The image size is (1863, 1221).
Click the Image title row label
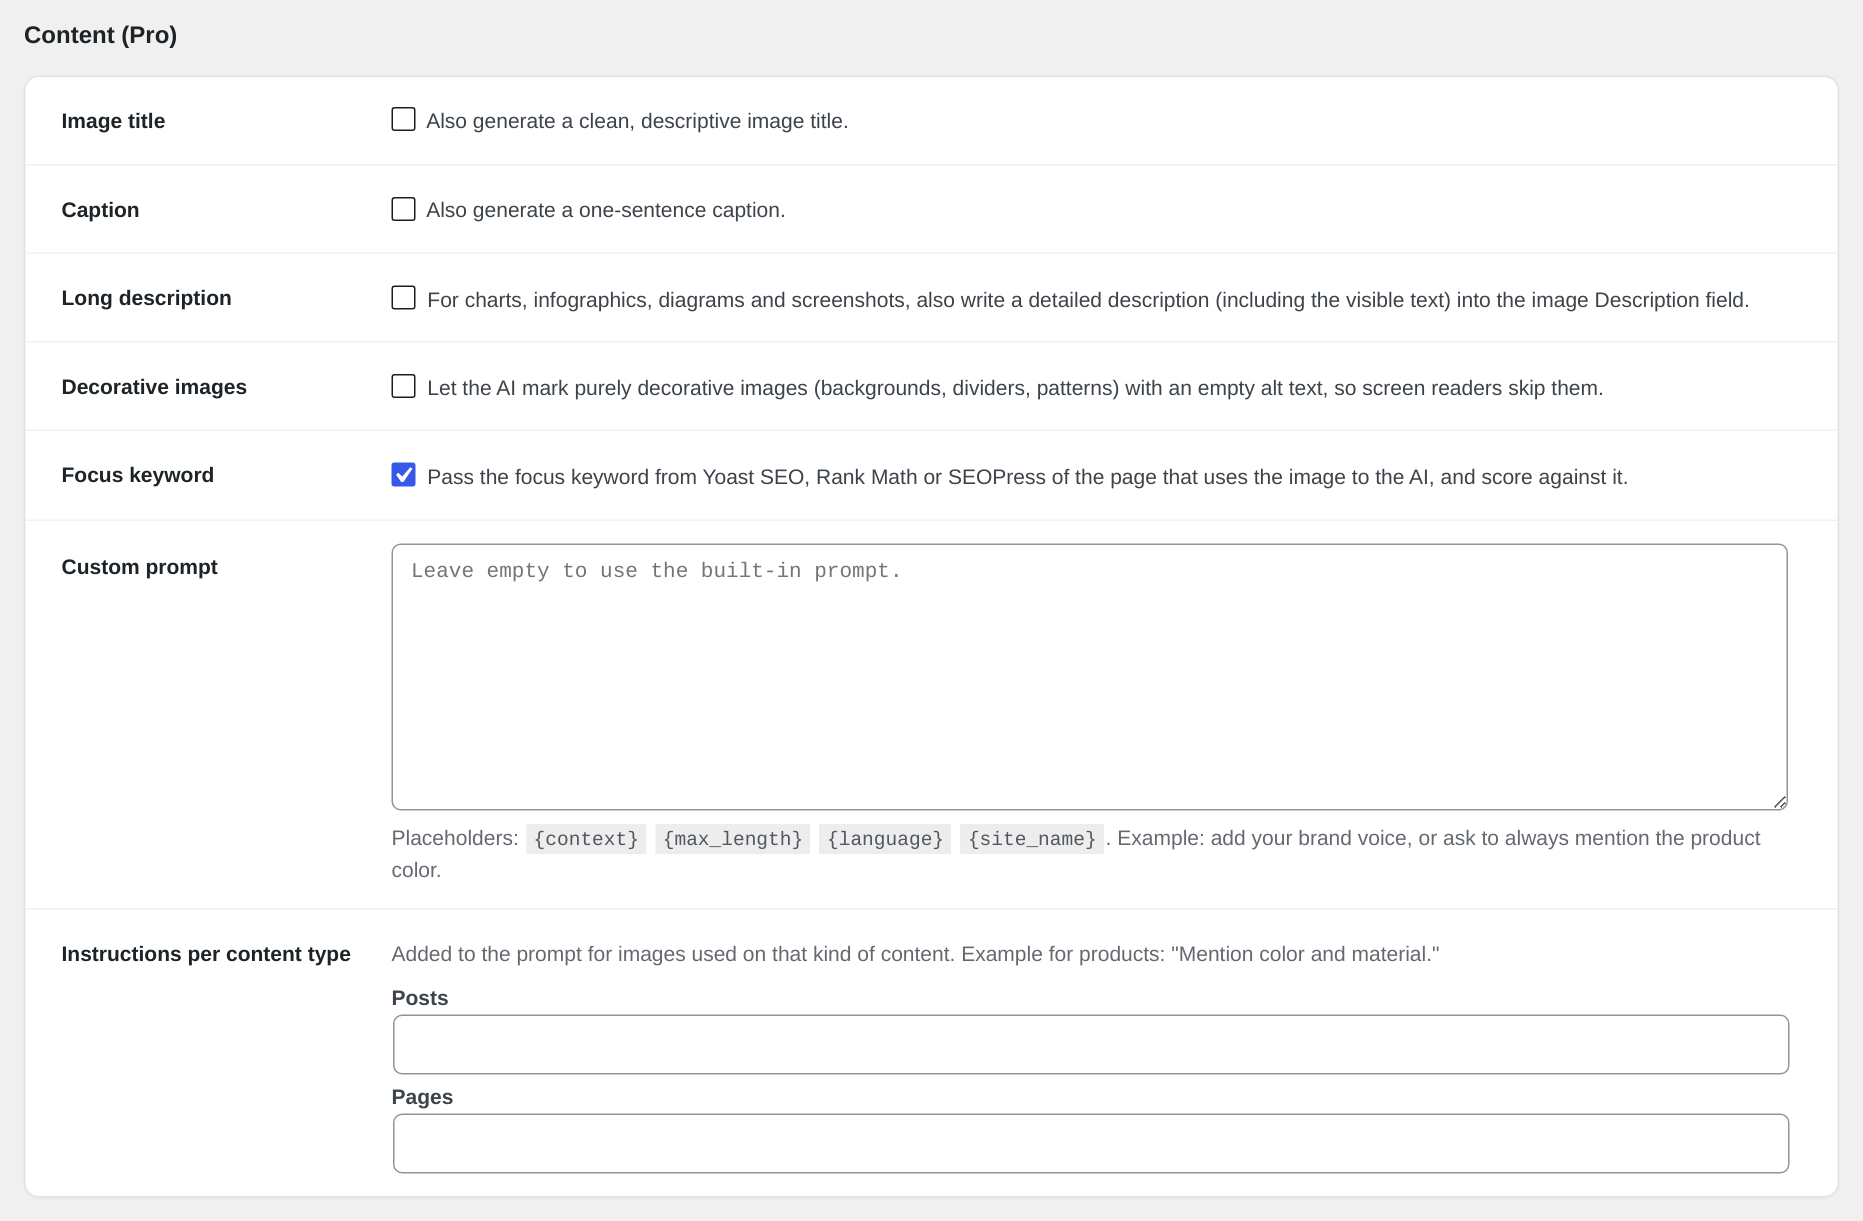(113, 121)
